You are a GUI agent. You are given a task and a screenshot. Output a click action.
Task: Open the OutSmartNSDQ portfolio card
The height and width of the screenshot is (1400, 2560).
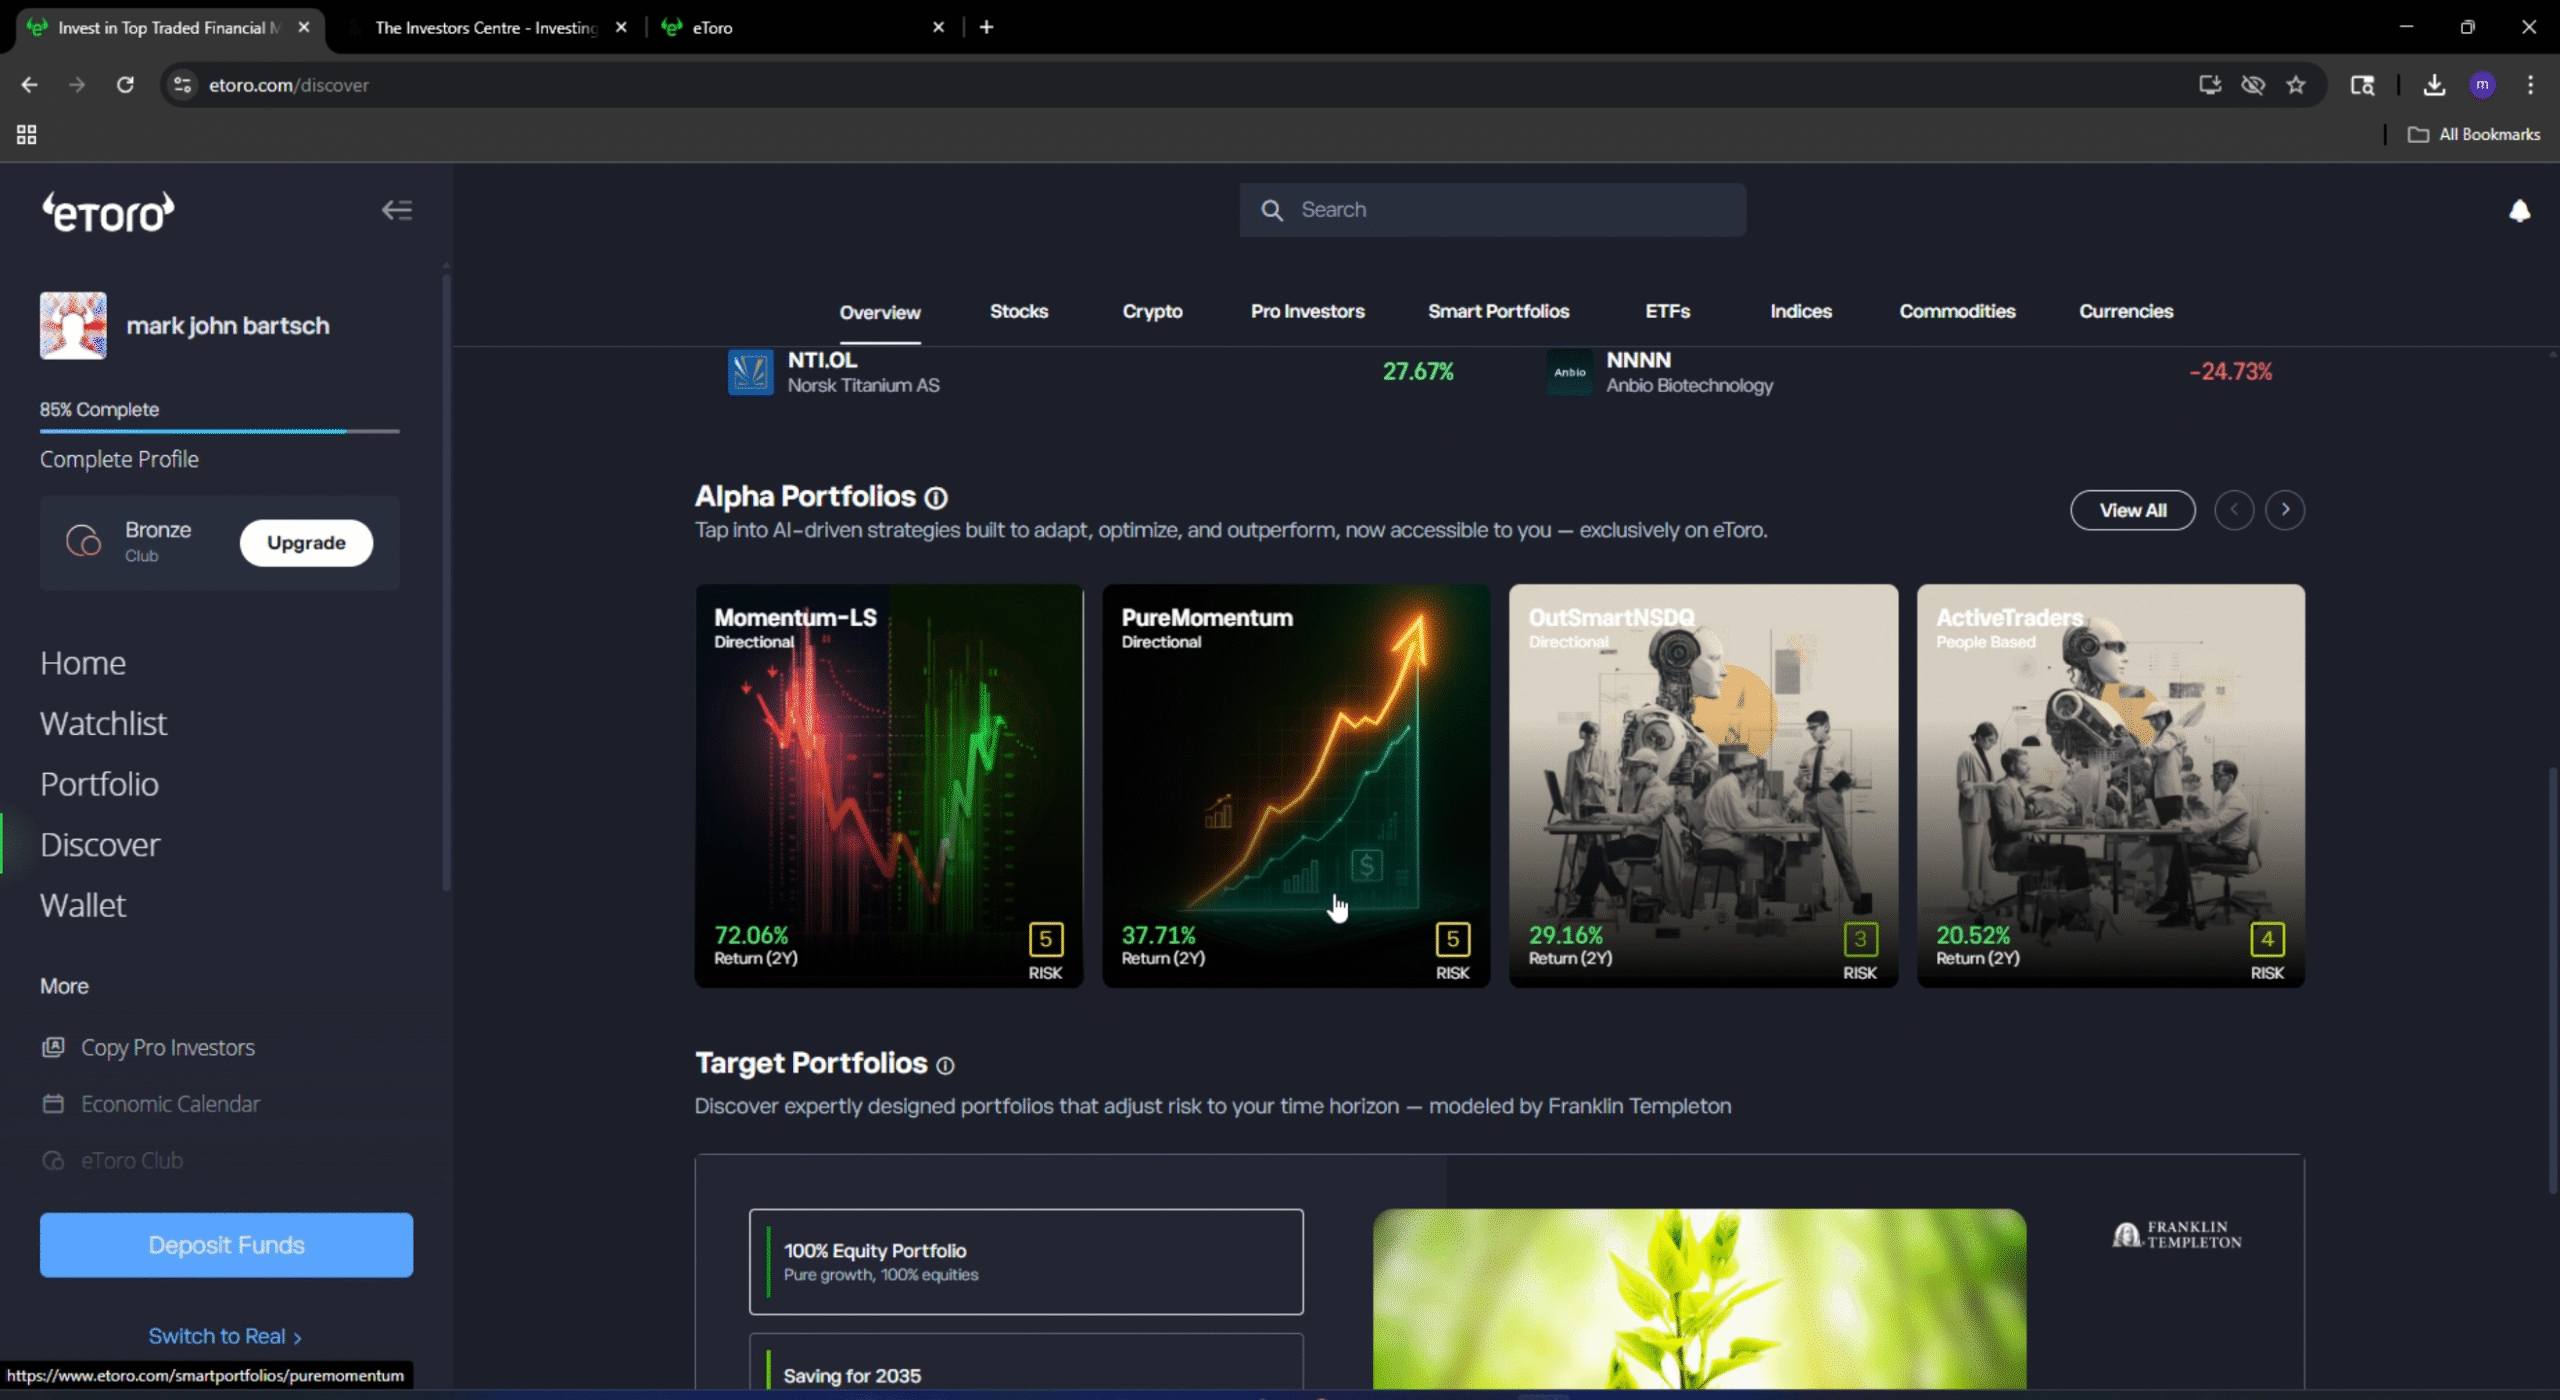point(1703,786)
